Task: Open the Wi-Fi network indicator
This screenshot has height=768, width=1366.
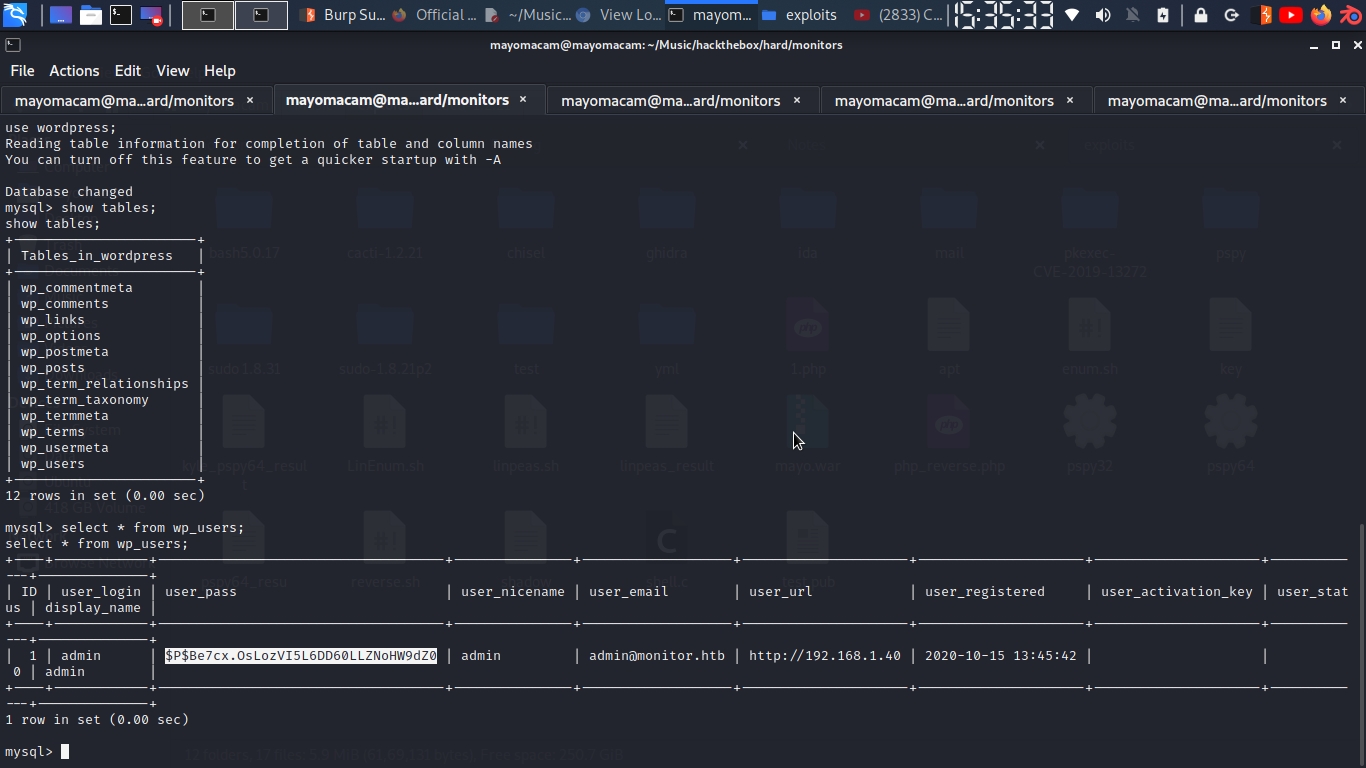Action: coord(1072,15)
